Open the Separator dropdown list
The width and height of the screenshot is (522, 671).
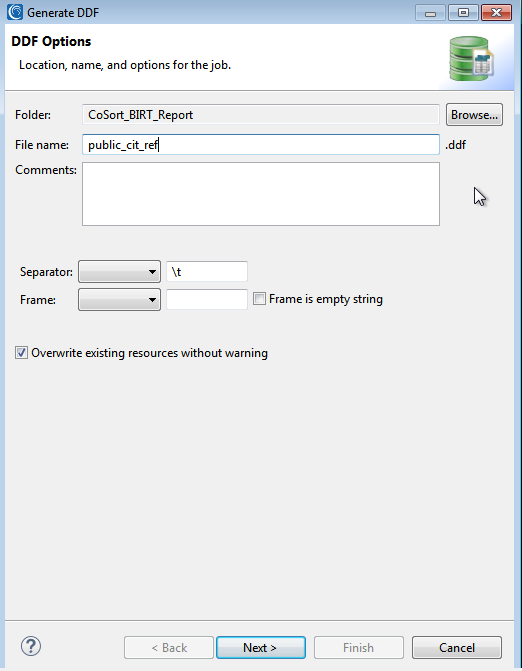[x=119, y=272]
